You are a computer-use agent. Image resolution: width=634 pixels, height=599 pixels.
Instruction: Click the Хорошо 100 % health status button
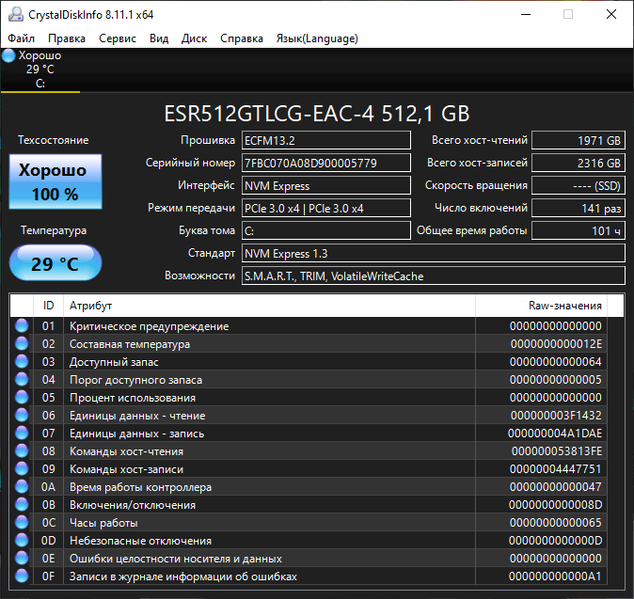tap(55, 182)
